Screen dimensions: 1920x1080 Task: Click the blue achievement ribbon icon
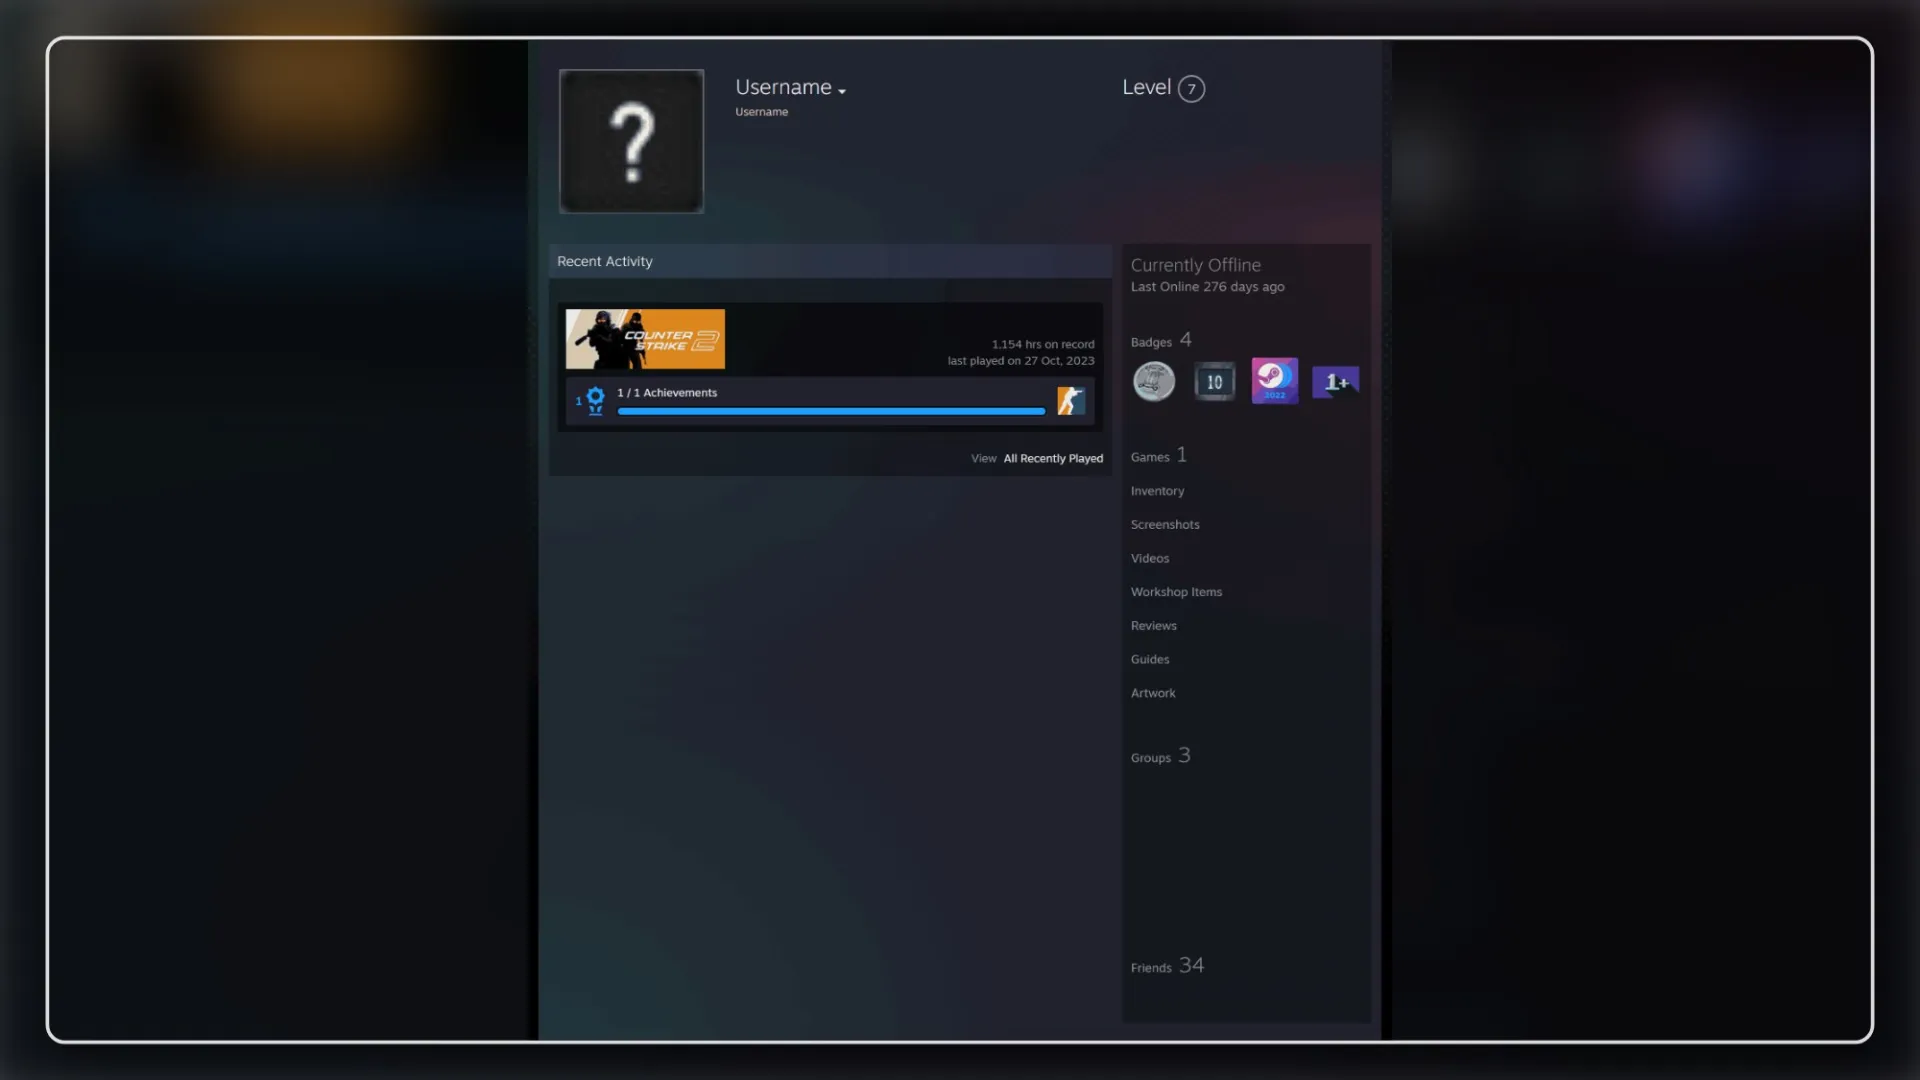pyautogui.click(x=595, y=401)
